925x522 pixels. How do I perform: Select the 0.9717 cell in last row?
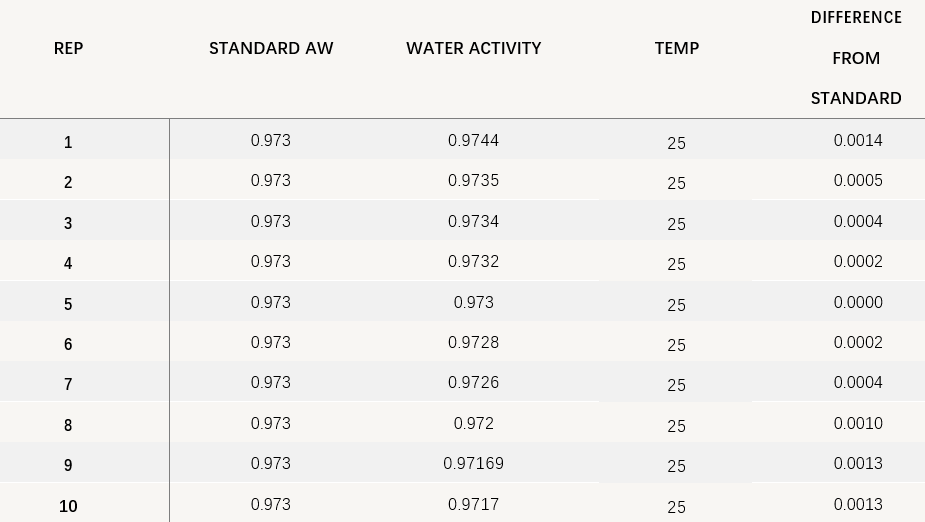point(474,505)
